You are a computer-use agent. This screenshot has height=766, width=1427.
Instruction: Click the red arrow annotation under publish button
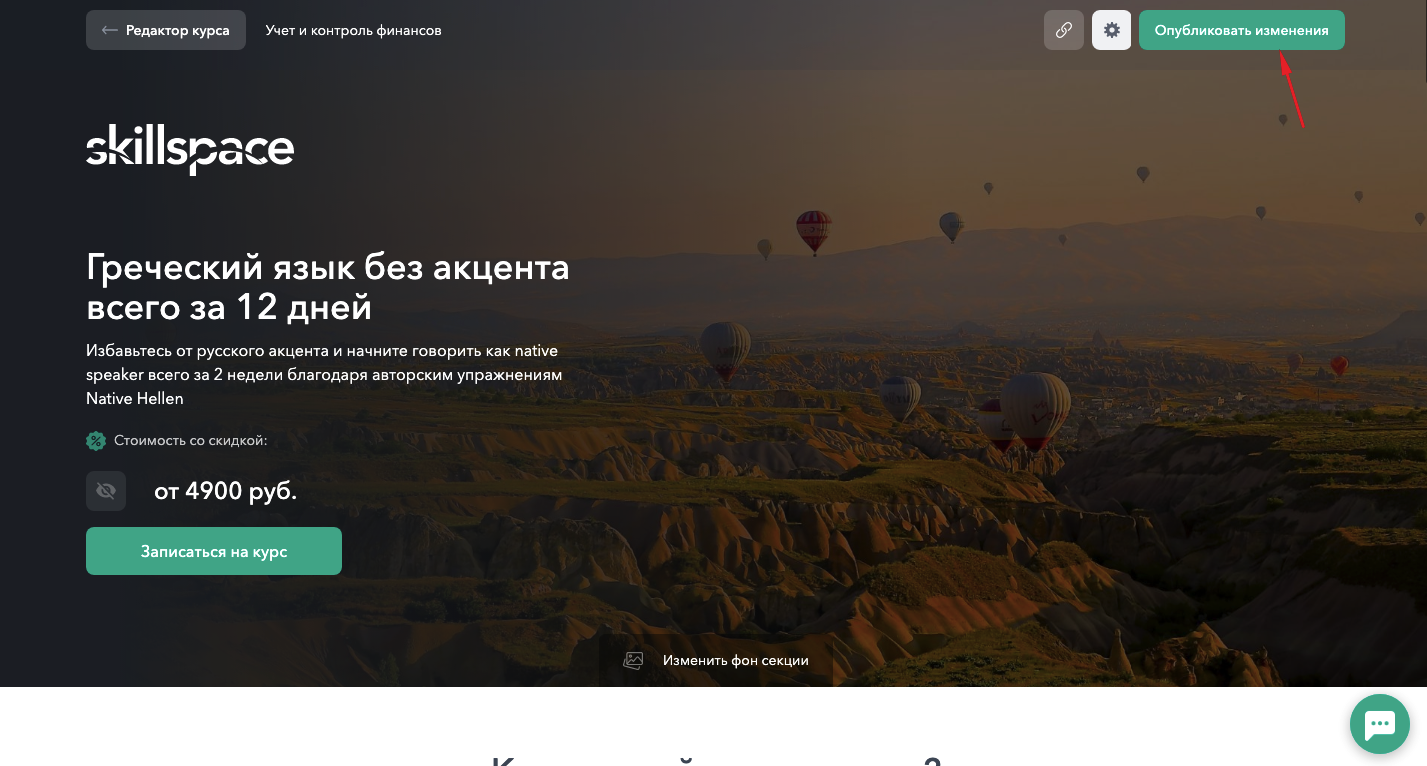click(x=1293, y=90)
